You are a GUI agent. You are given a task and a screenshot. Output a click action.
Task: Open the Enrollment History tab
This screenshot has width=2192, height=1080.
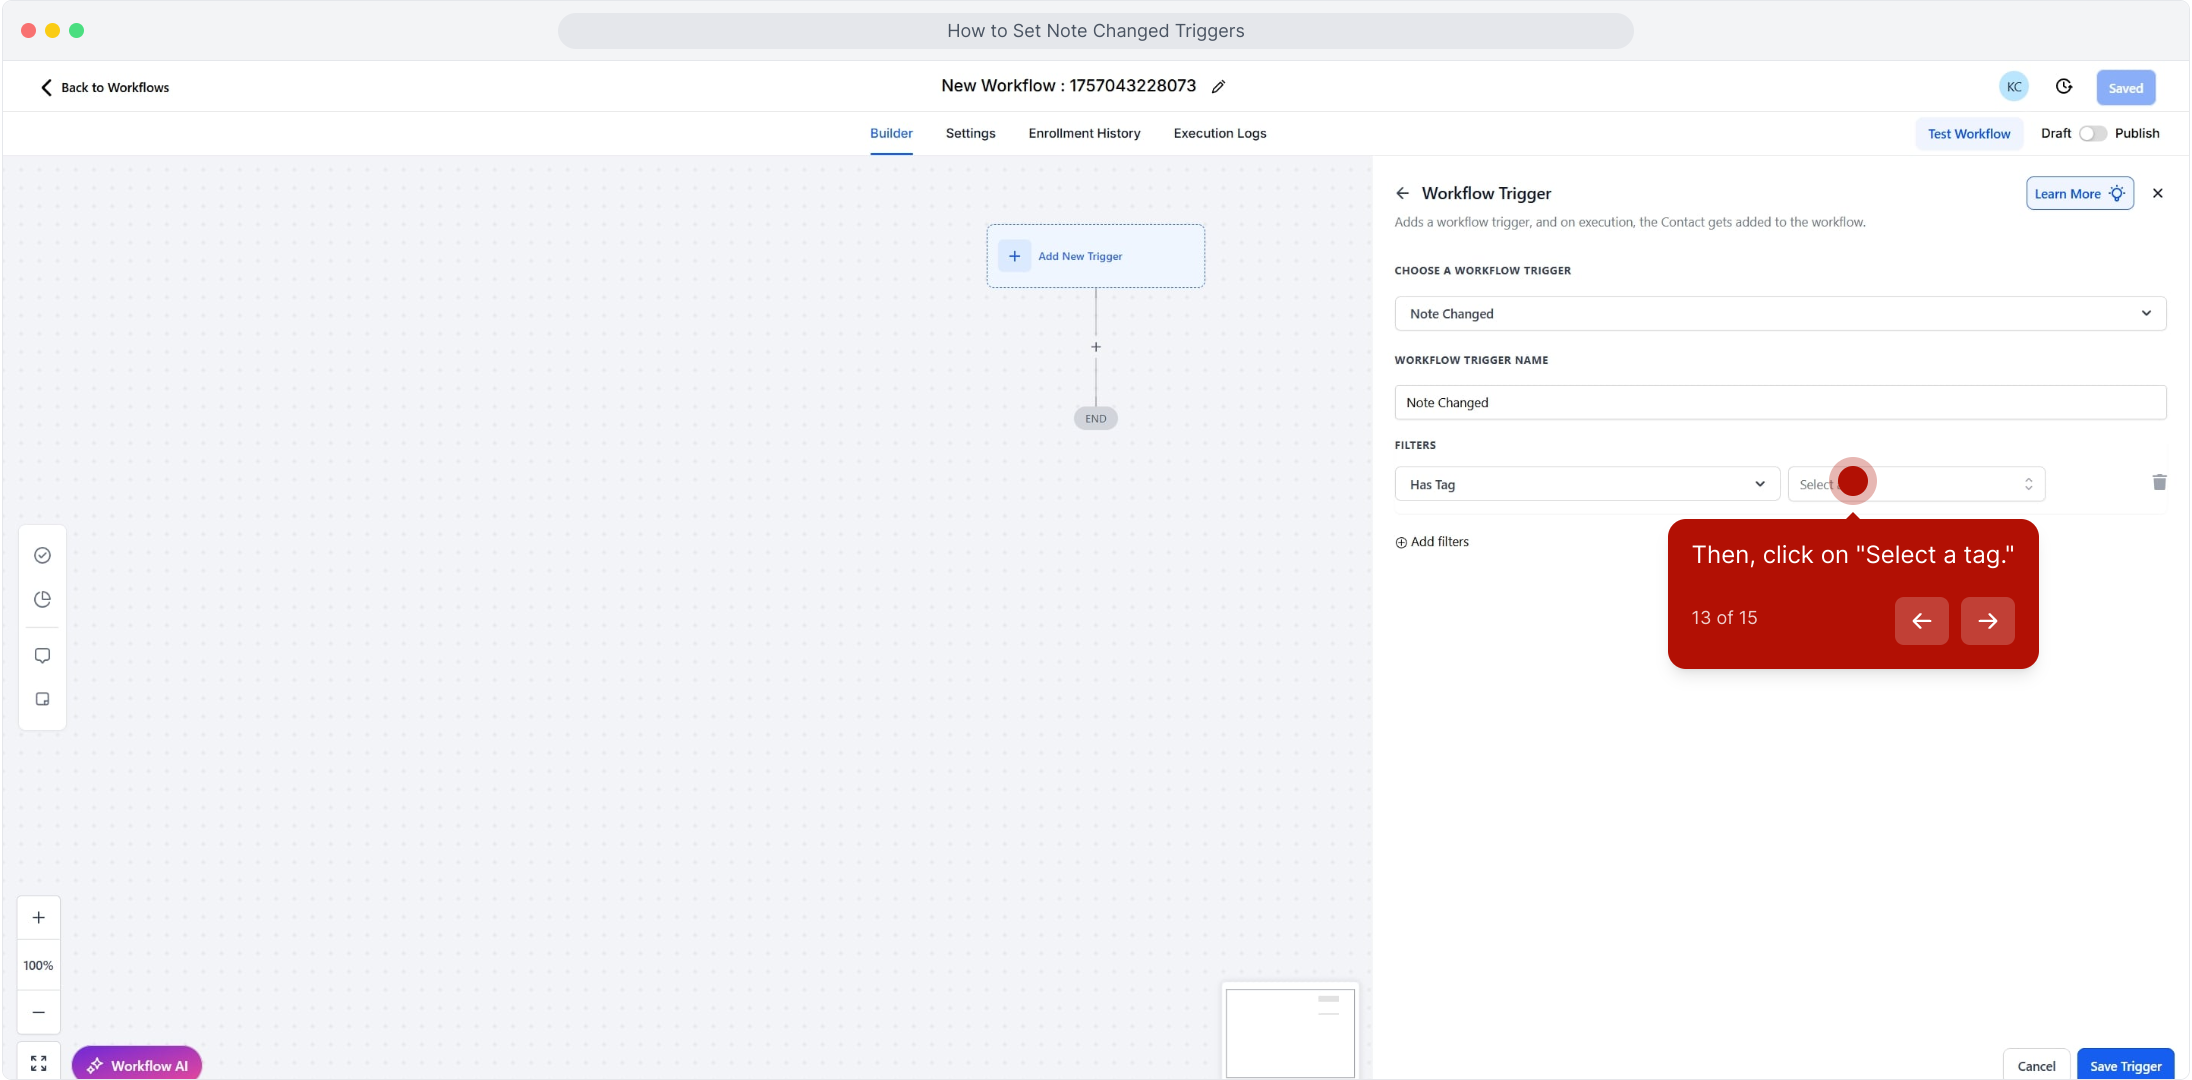1084,134
